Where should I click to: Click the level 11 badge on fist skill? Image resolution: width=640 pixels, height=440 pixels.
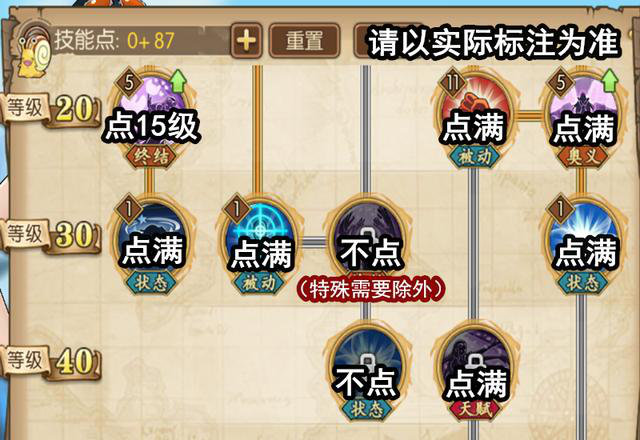(452, 83)
